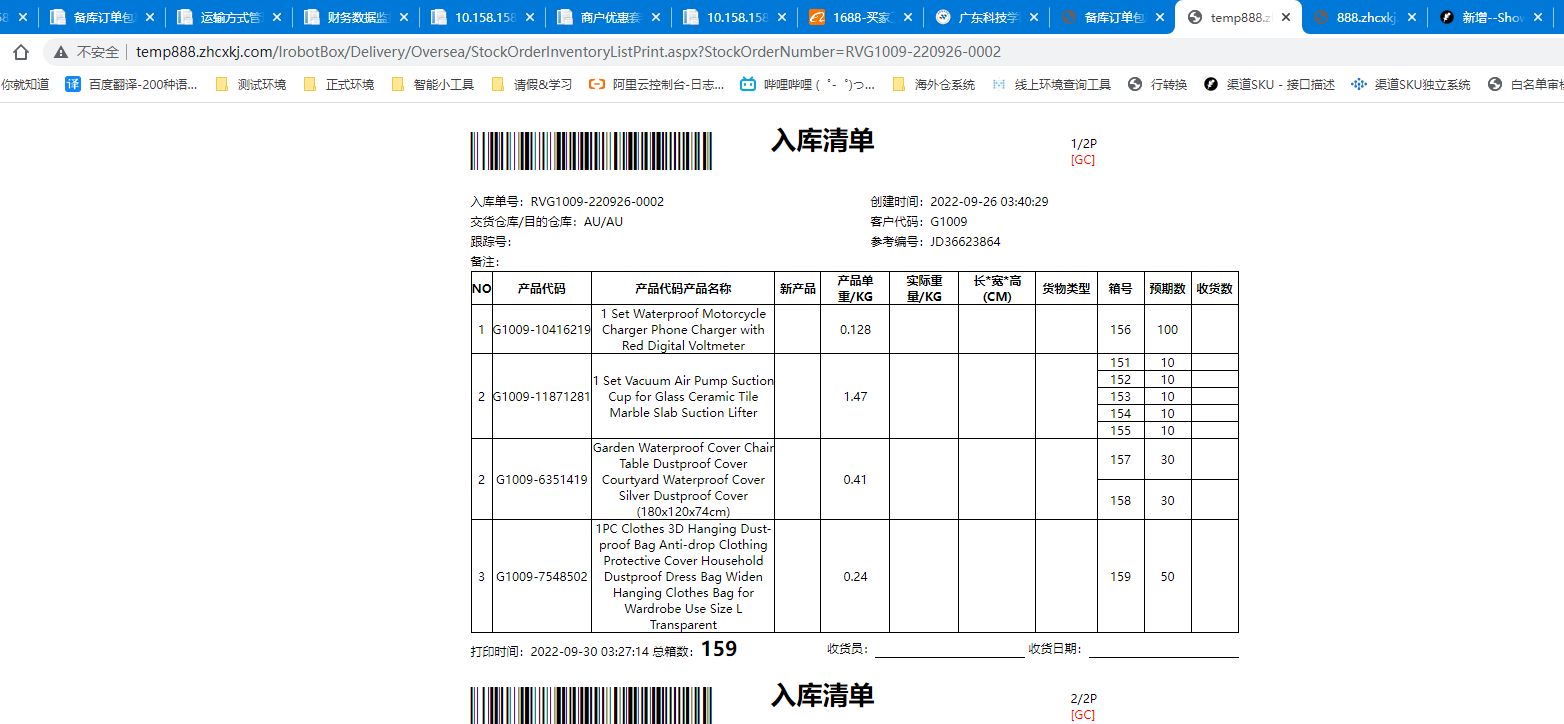Click the 1/2P page indicator
Viewport: 1564px width, 724px height.
(x=1083, y=144)
